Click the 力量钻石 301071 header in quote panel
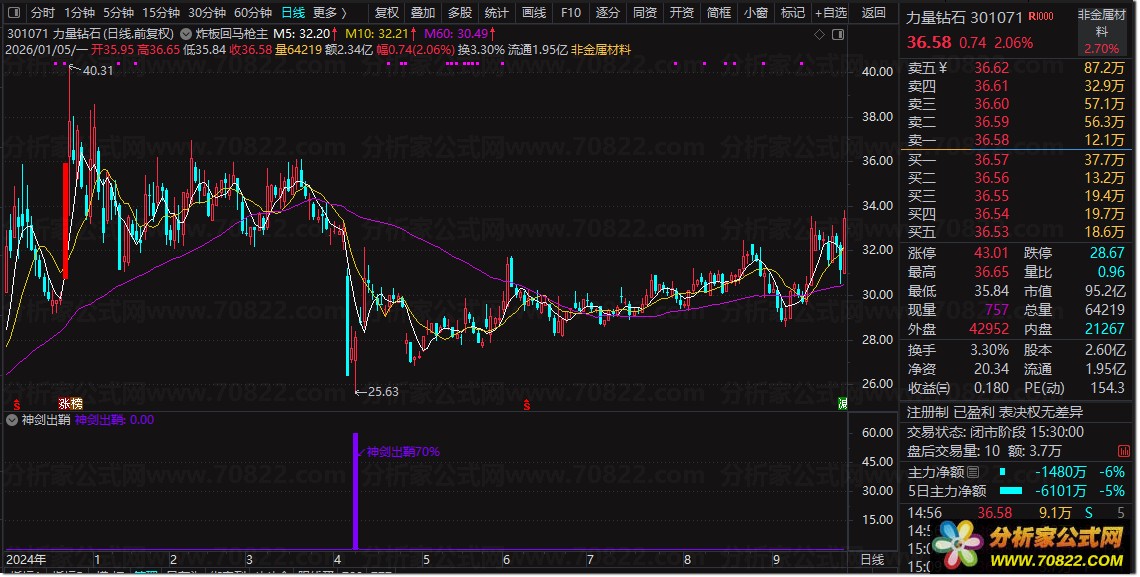The height and width of the screenshot is (577, 1140). (x=964, y=17)
